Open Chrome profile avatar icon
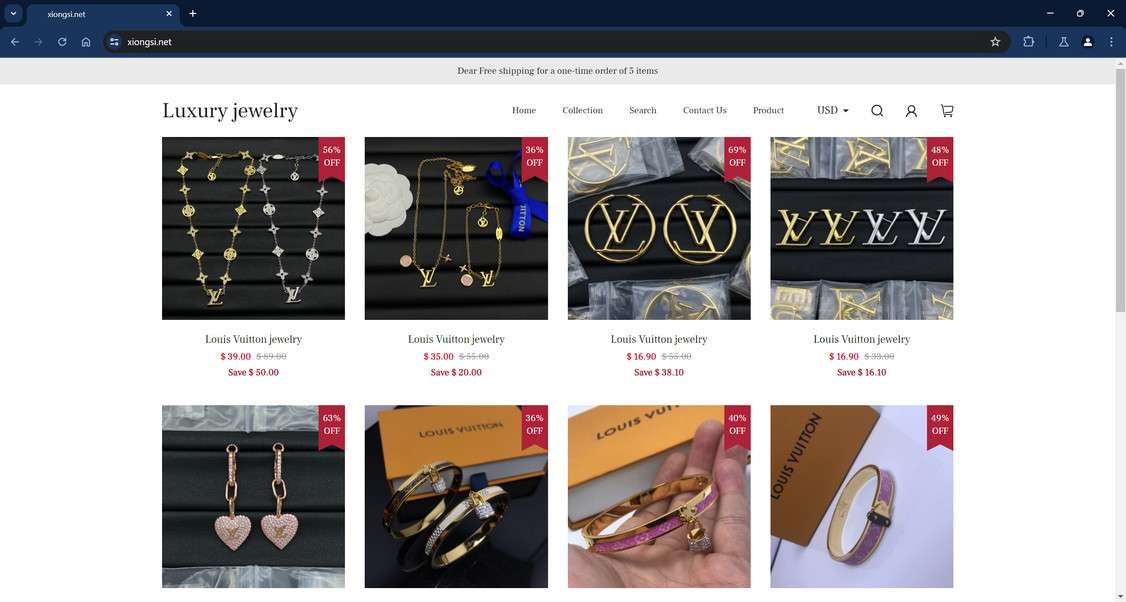 coord(1087,42)
